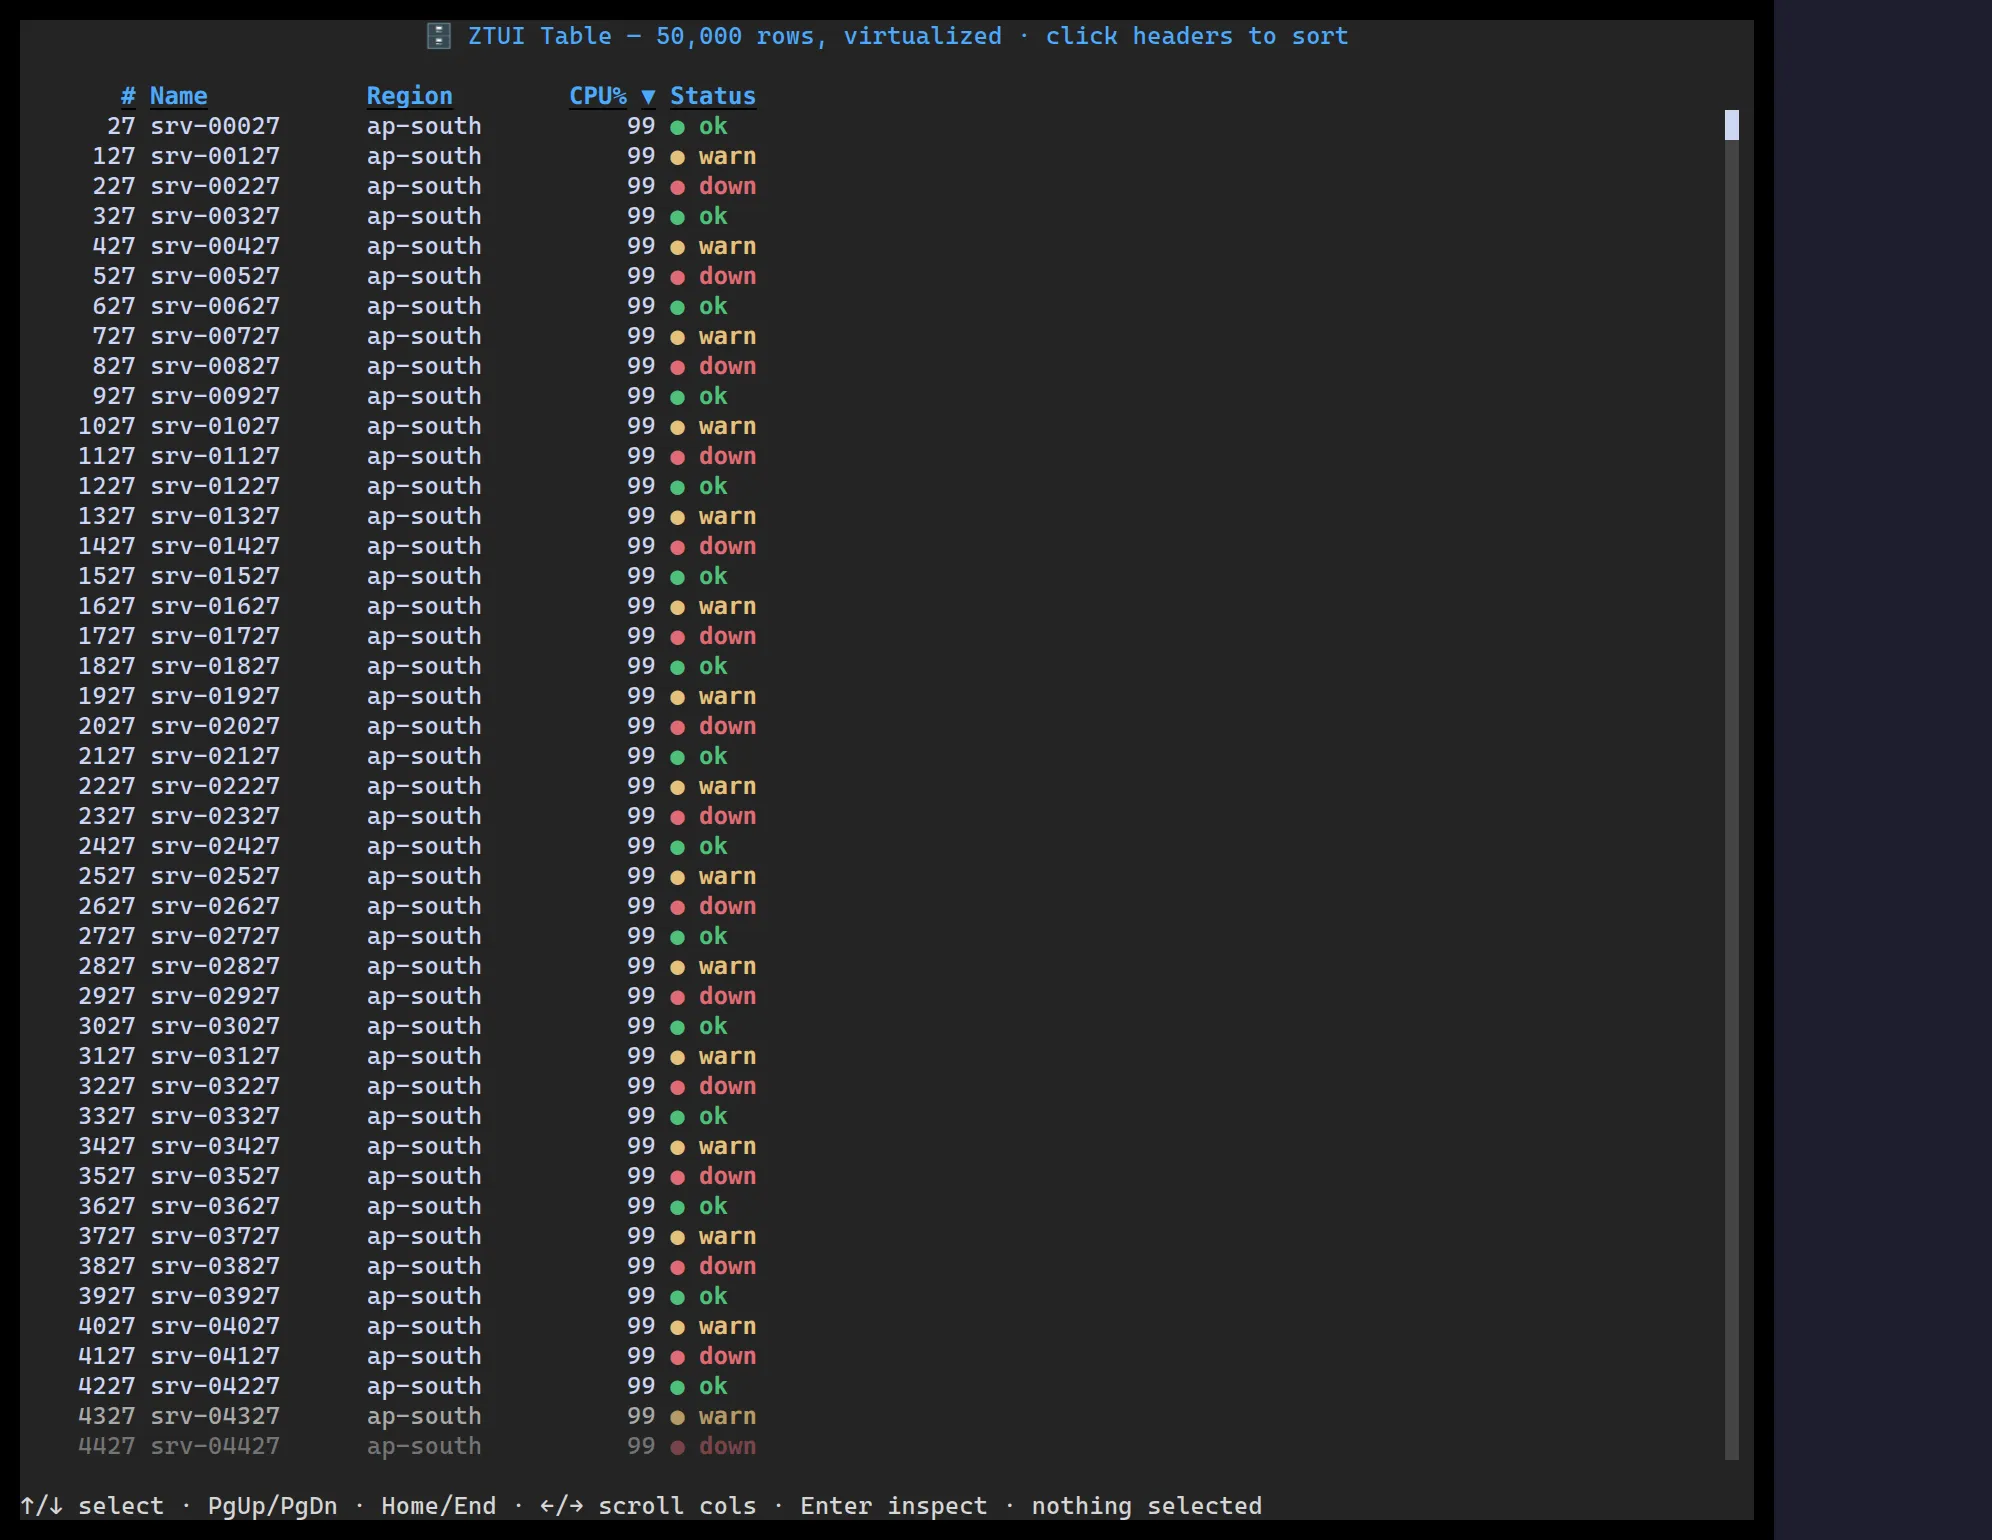
Task: Click row number 3927
Action: click(x=107, y=1296)
